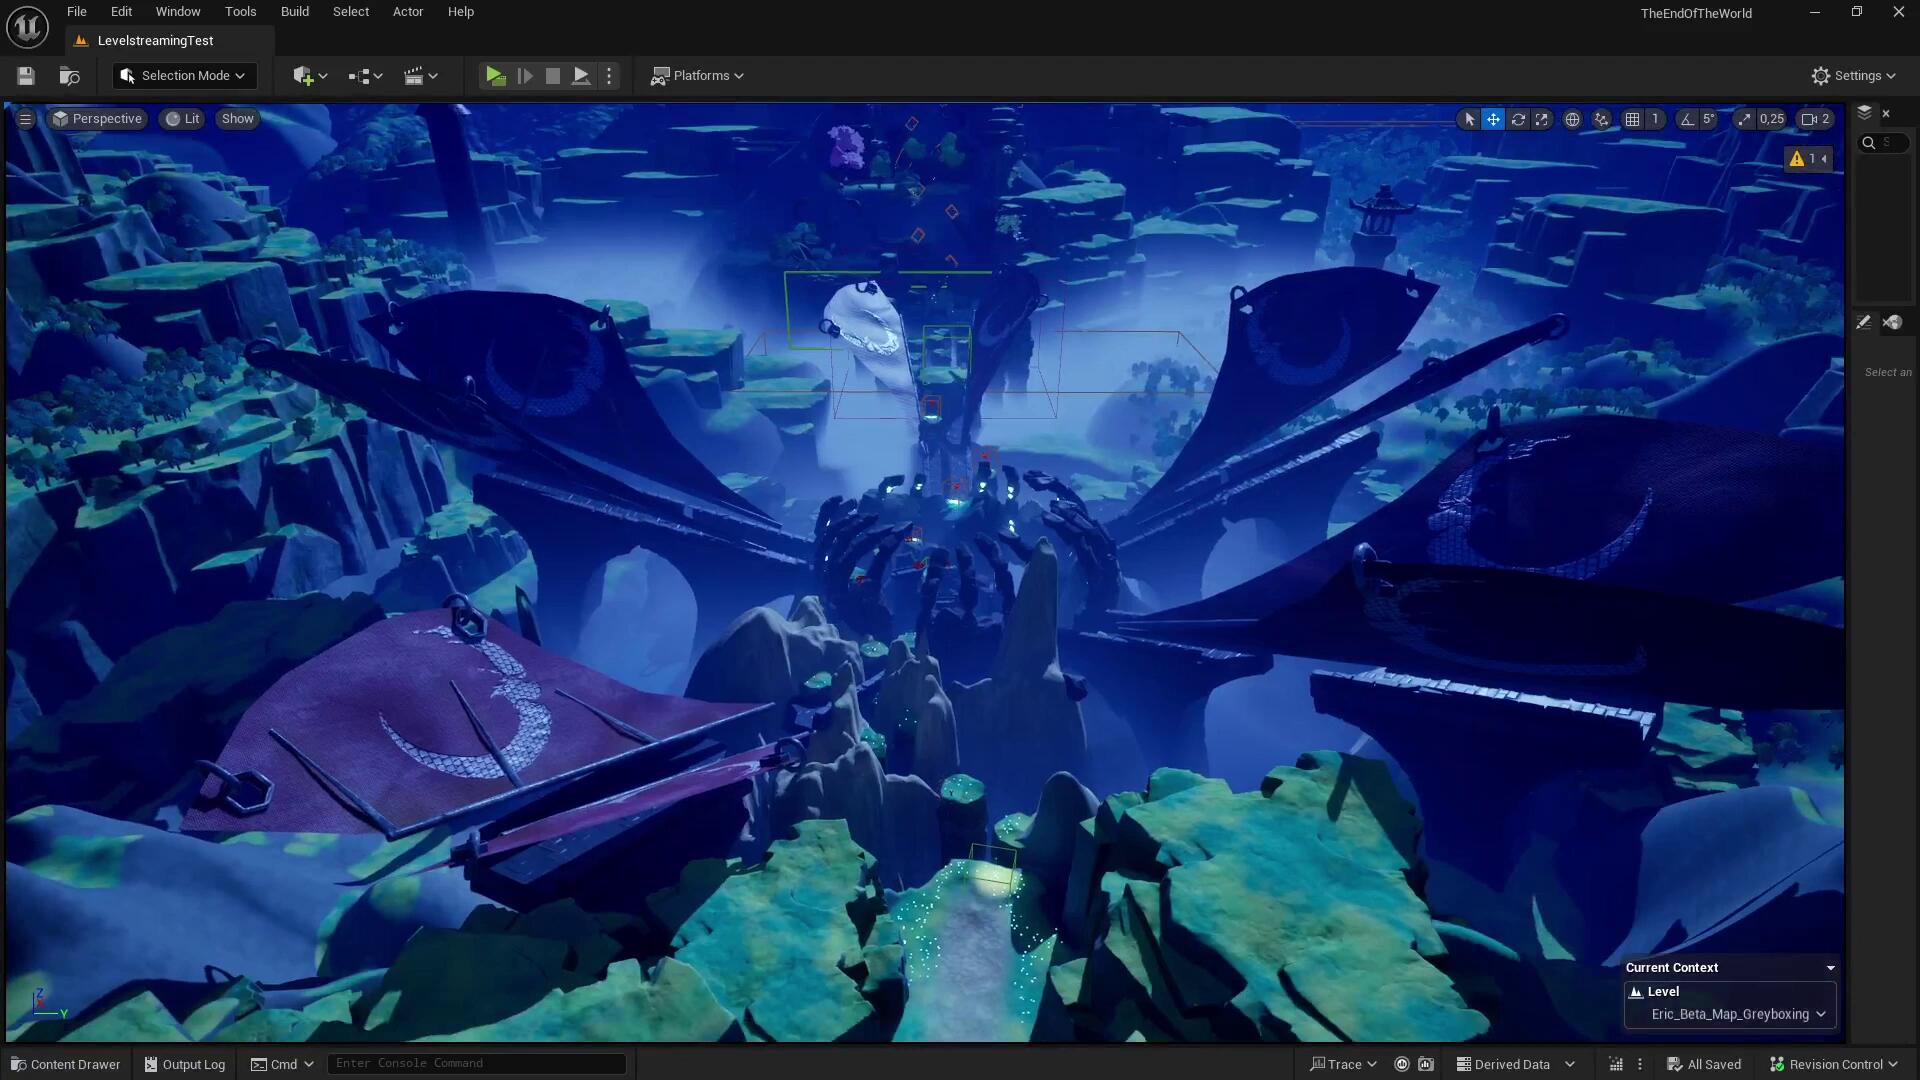Click the trace snapshot camera icon
Screen dimensions: 1920x1080
click(x=1426, y=1064)
